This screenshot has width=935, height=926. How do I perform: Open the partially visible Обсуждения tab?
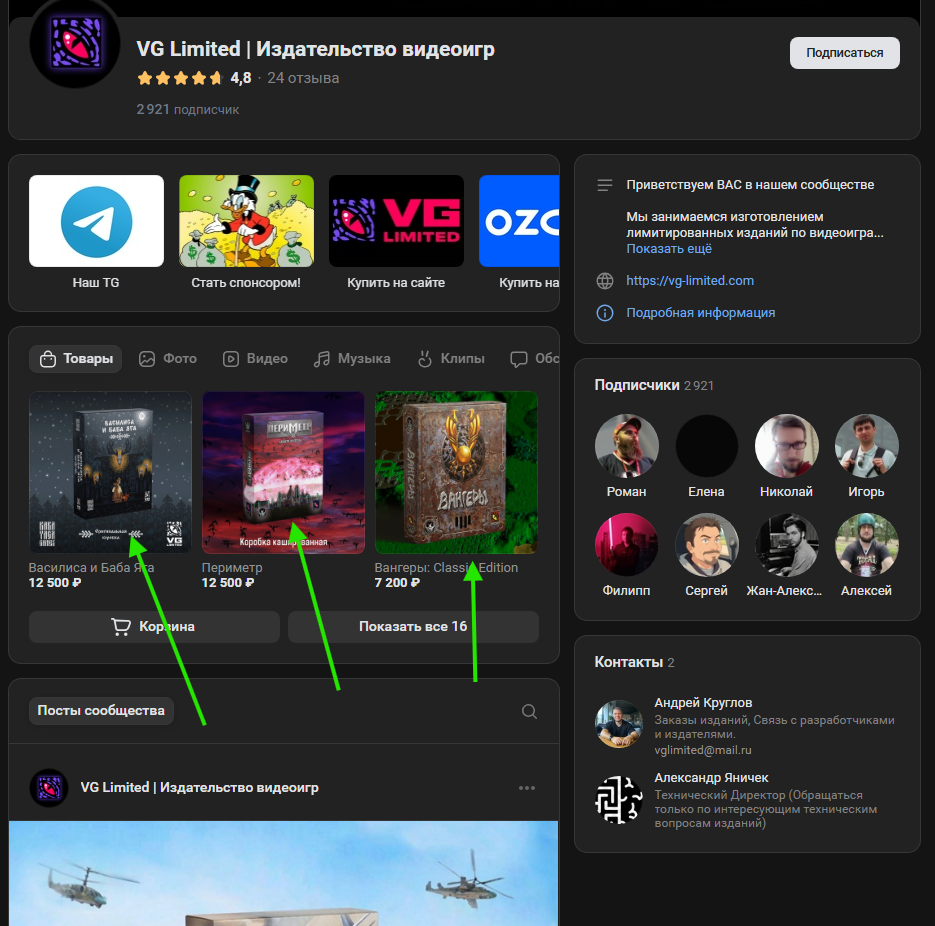point(535,359)
